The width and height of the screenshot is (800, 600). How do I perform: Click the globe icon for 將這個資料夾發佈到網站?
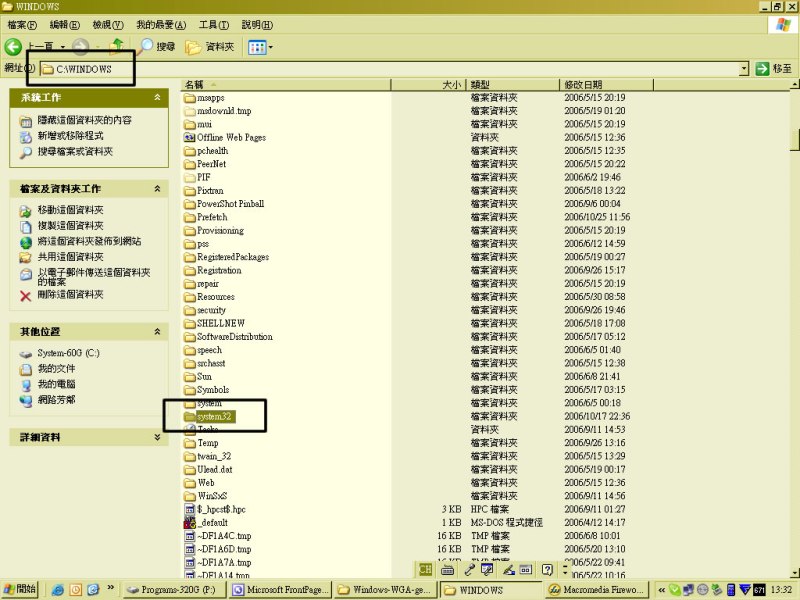point(26,242)
